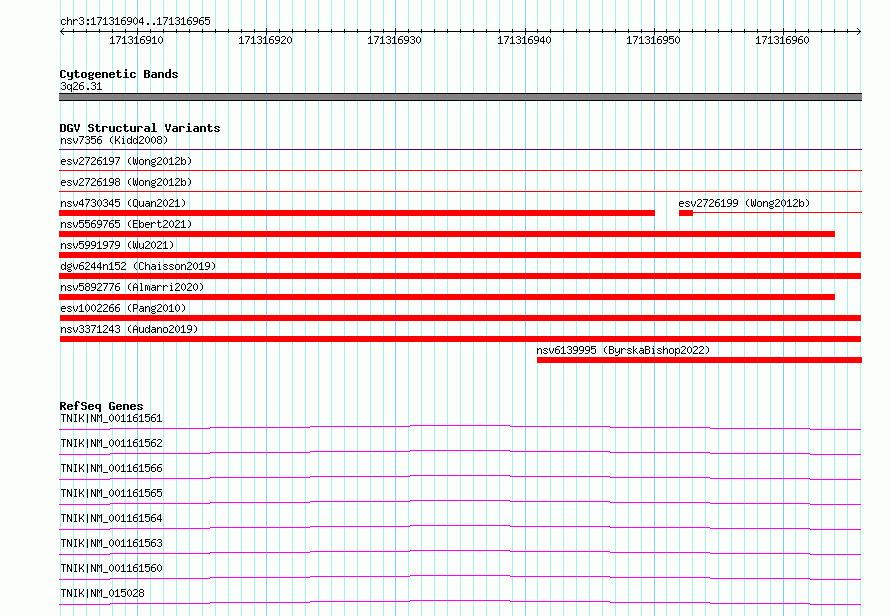Click the red bar under dgv6244n152
890x616 pixels.
(x=460, y=276)
